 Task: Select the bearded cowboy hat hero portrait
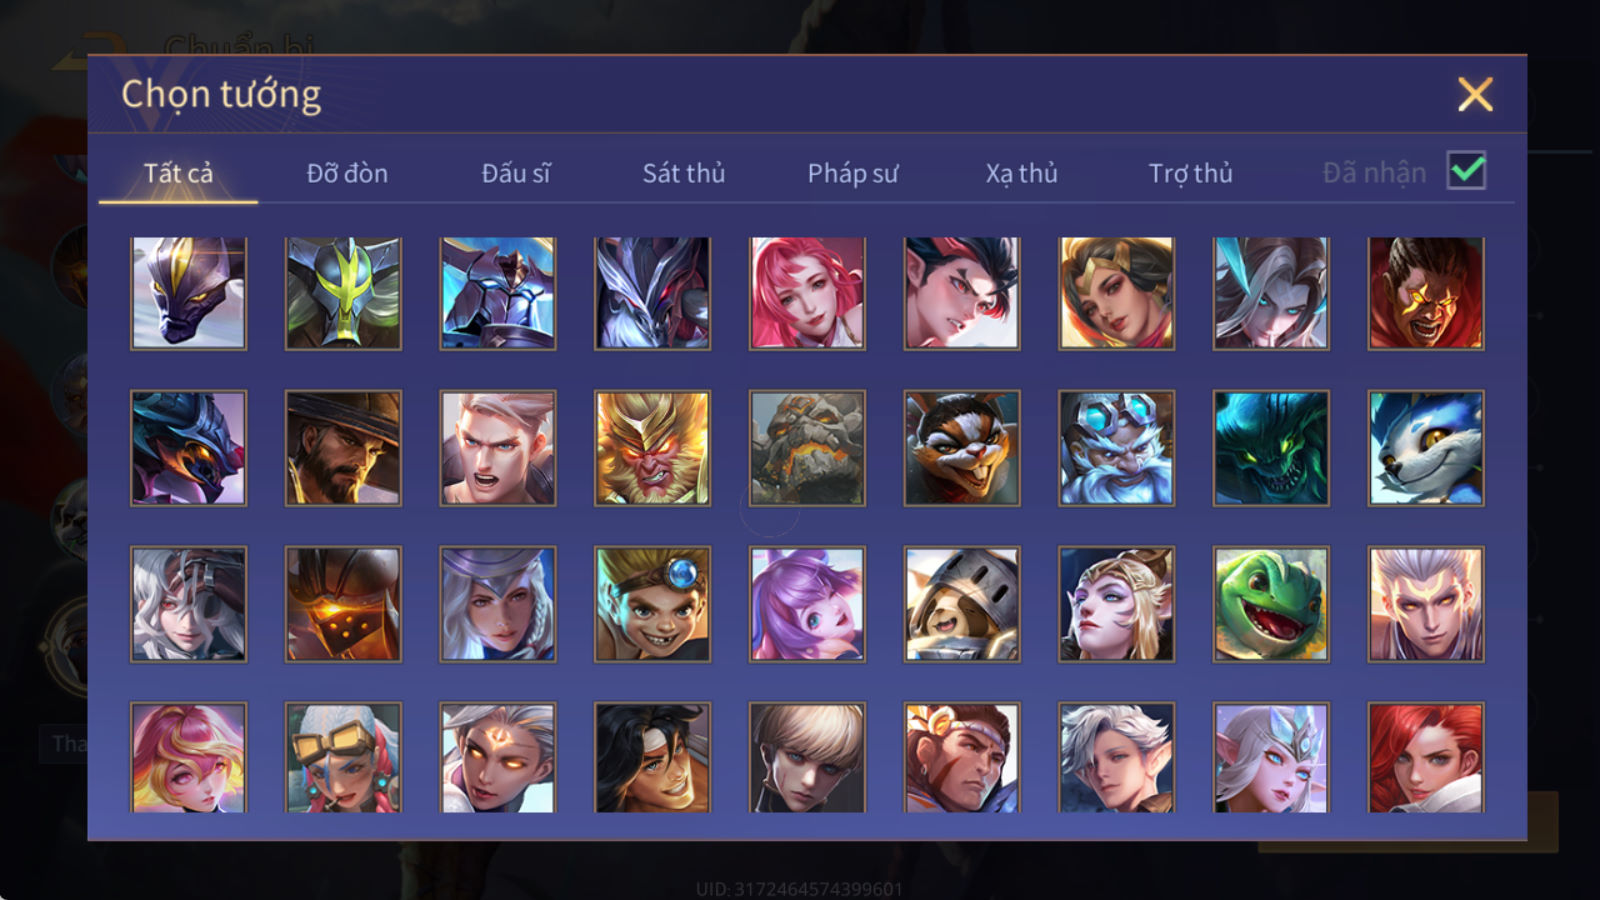click(x=343, y=448)
